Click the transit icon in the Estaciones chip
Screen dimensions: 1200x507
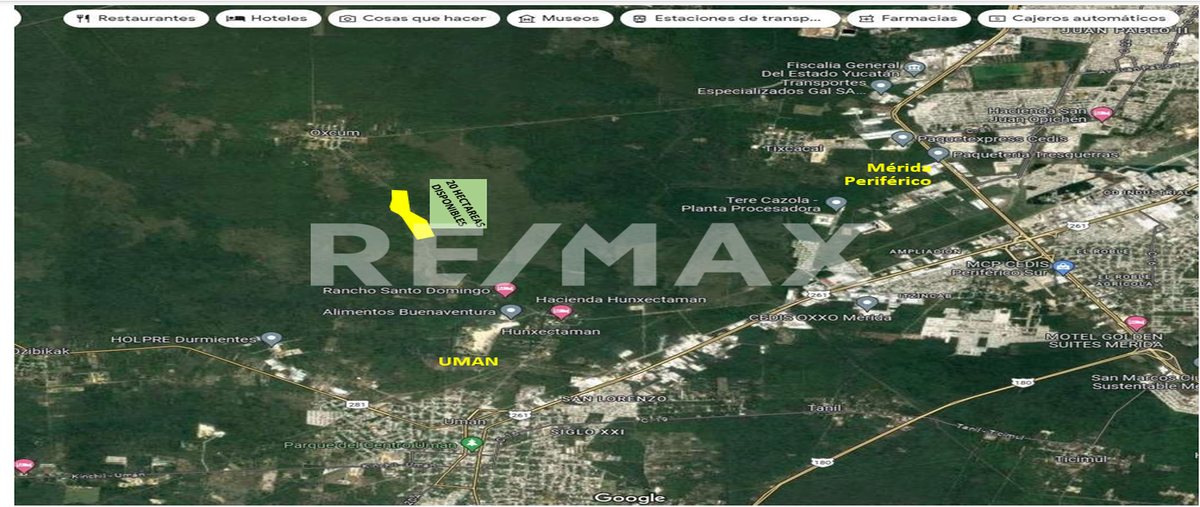[639, 18]
